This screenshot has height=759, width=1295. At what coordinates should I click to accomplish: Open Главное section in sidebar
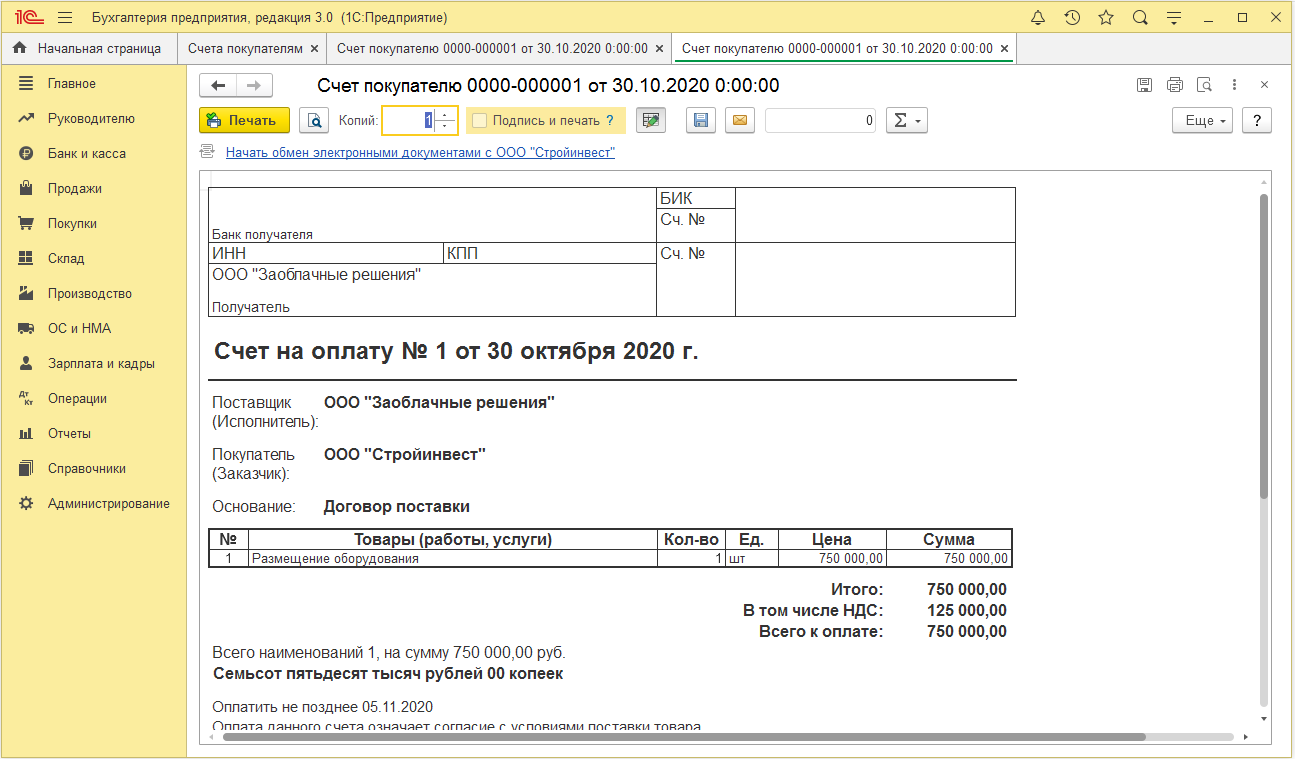pos(92,84)
